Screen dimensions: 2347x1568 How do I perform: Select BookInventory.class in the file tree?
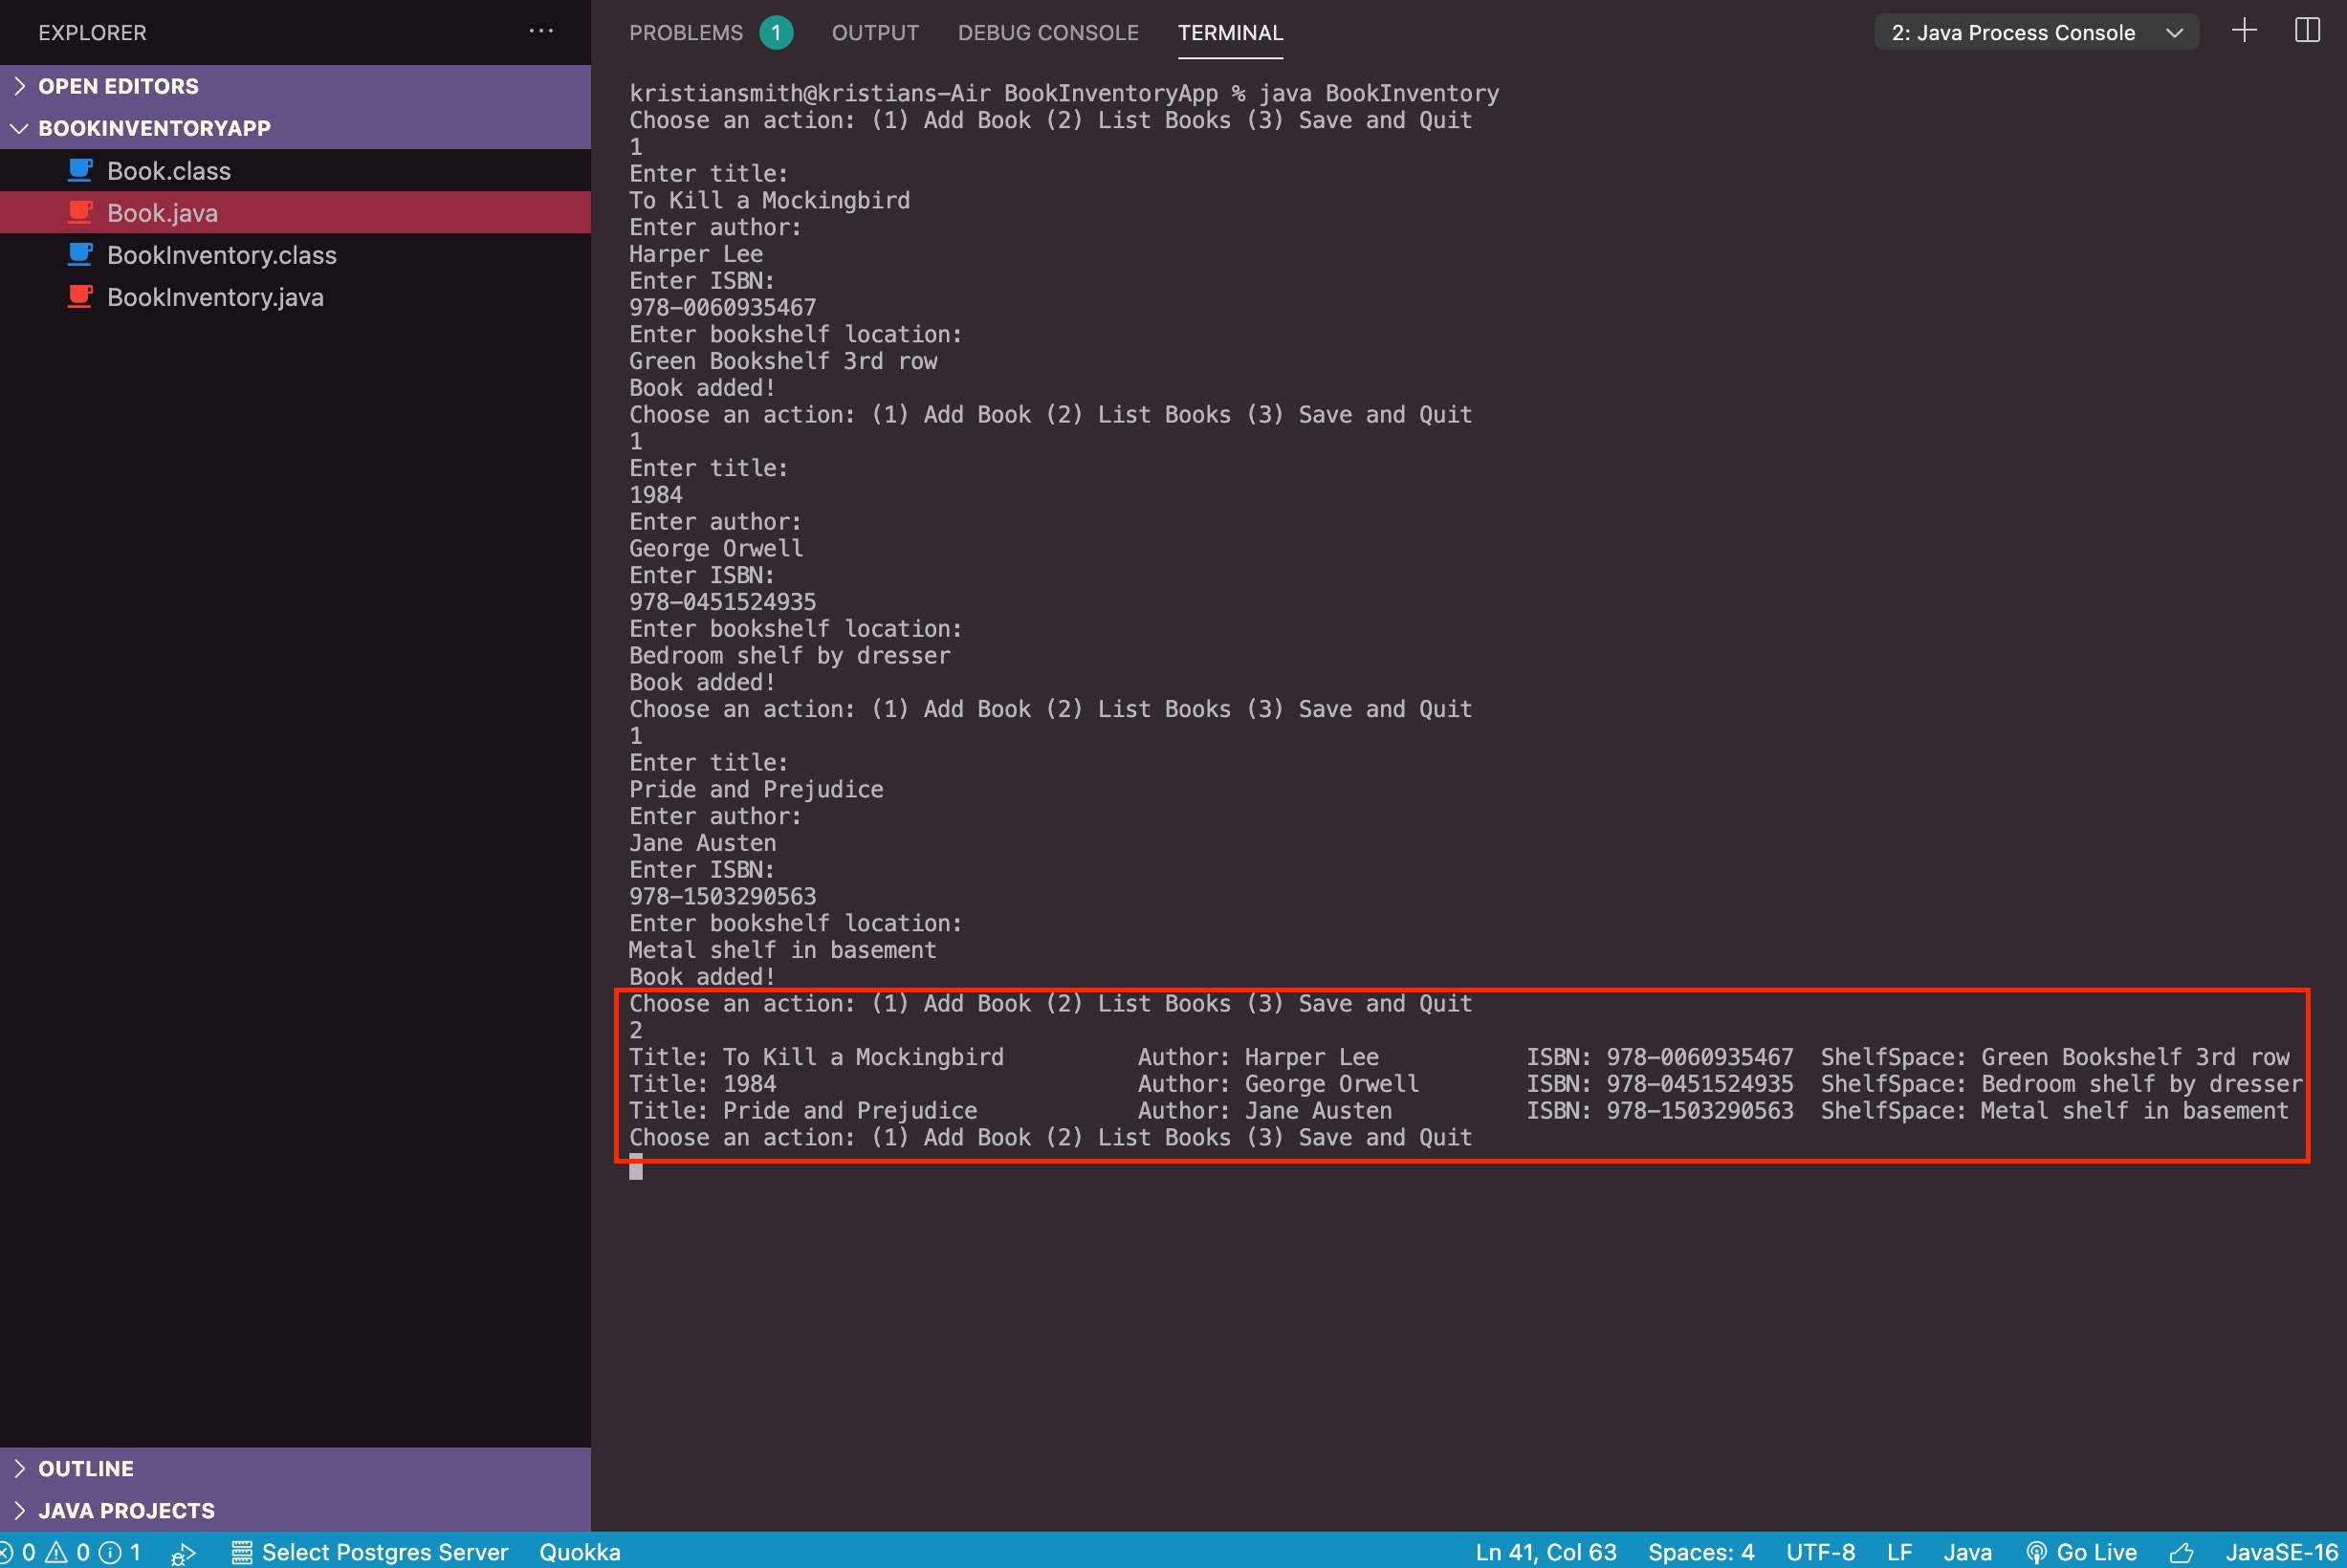click(x=295, y=254)
